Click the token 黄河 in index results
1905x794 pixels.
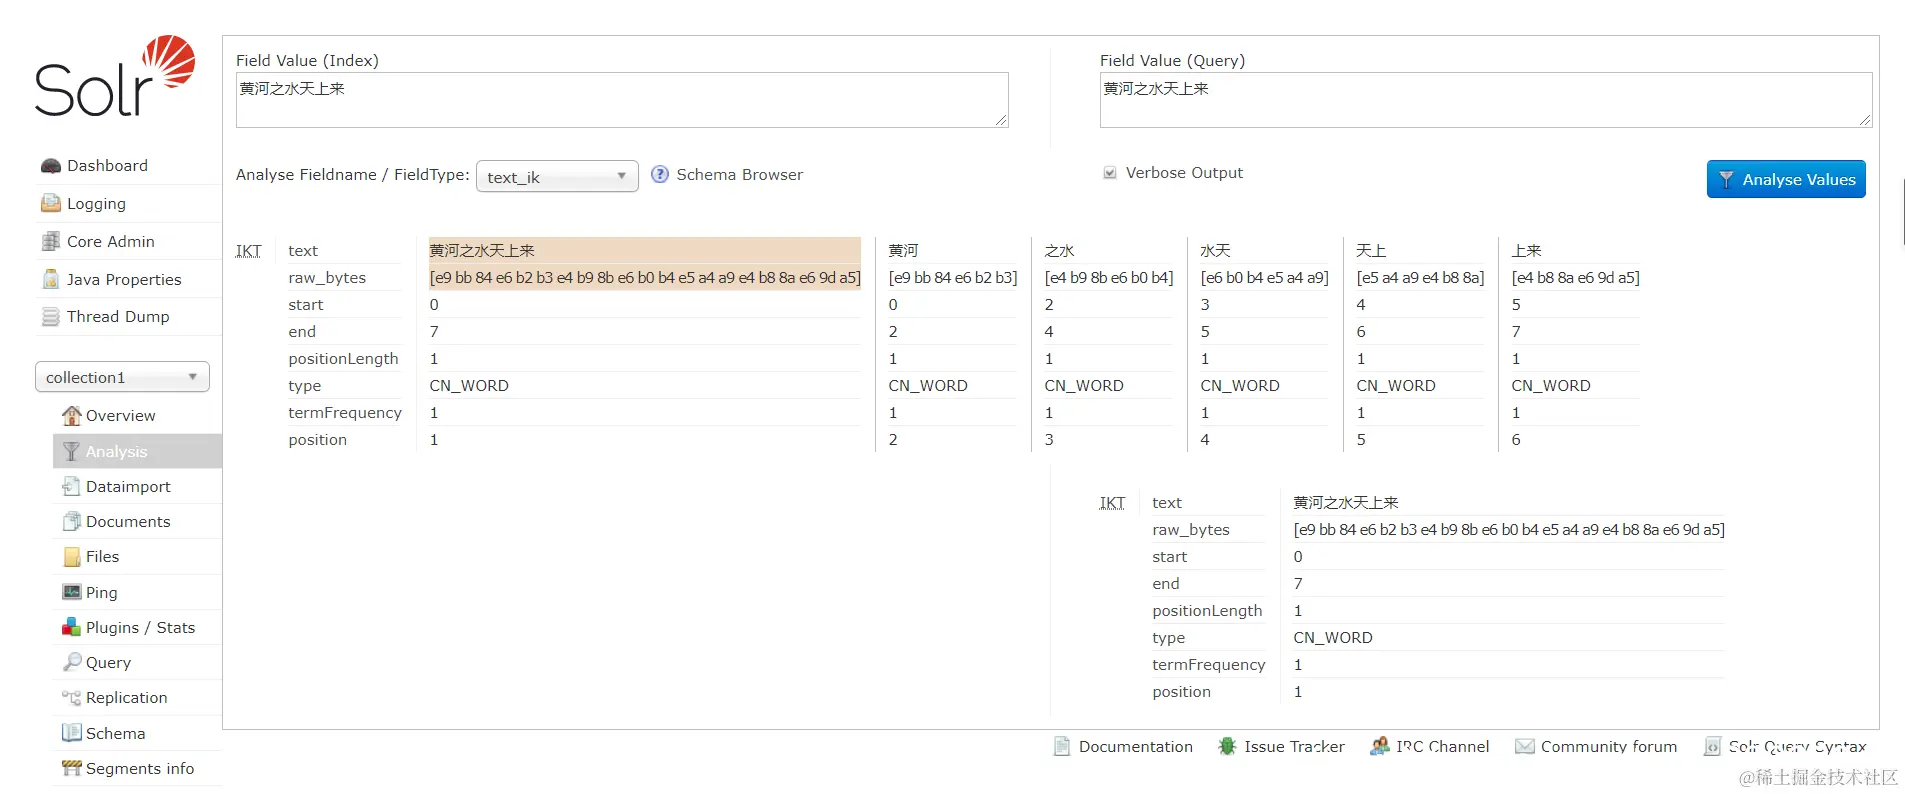pyautogui.click(x=903, y=251)
